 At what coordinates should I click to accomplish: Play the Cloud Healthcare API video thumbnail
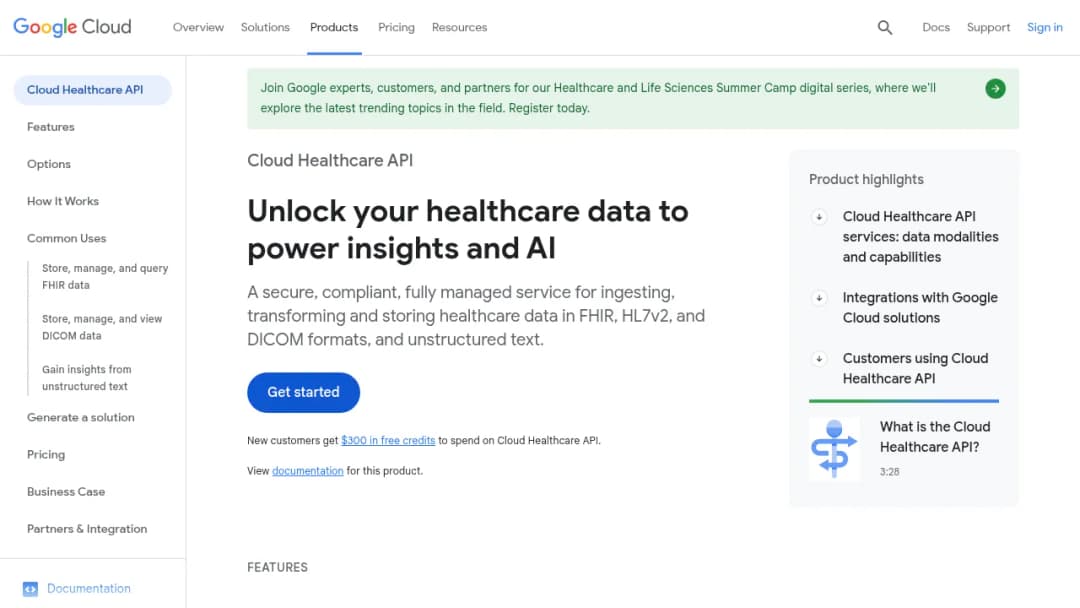coord(834,449)
